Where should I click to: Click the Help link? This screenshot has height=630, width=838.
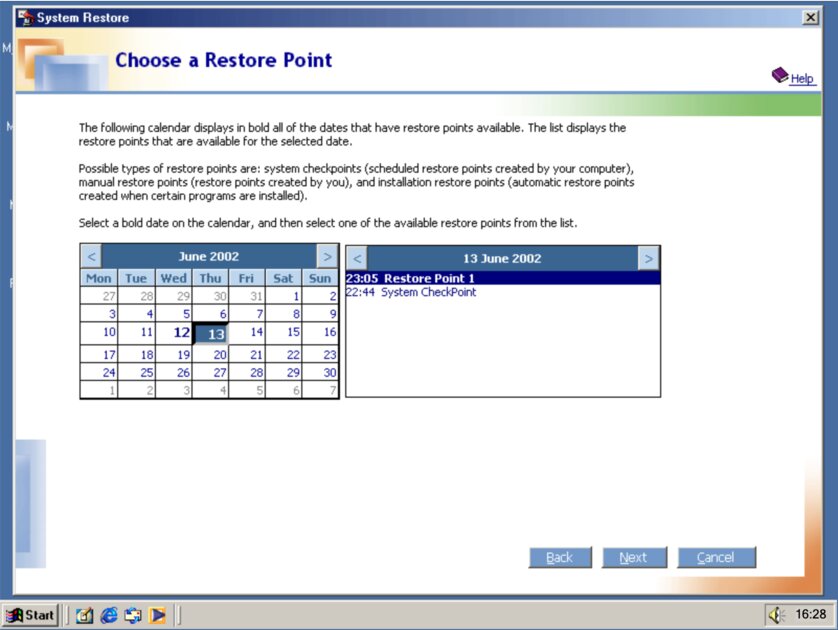(803, 79)
